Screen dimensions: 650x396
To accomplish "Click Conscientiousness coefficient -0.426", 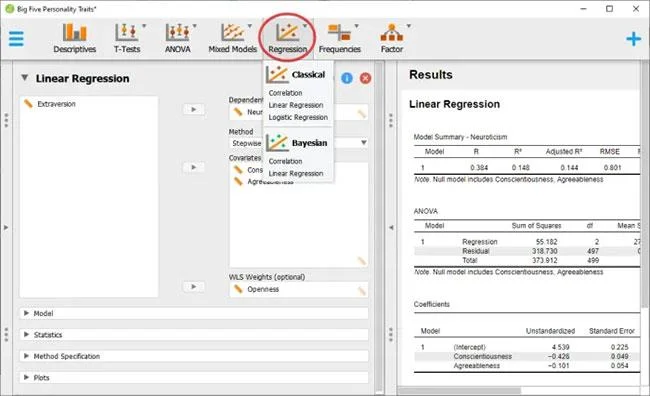I will [x=558, y=356].
